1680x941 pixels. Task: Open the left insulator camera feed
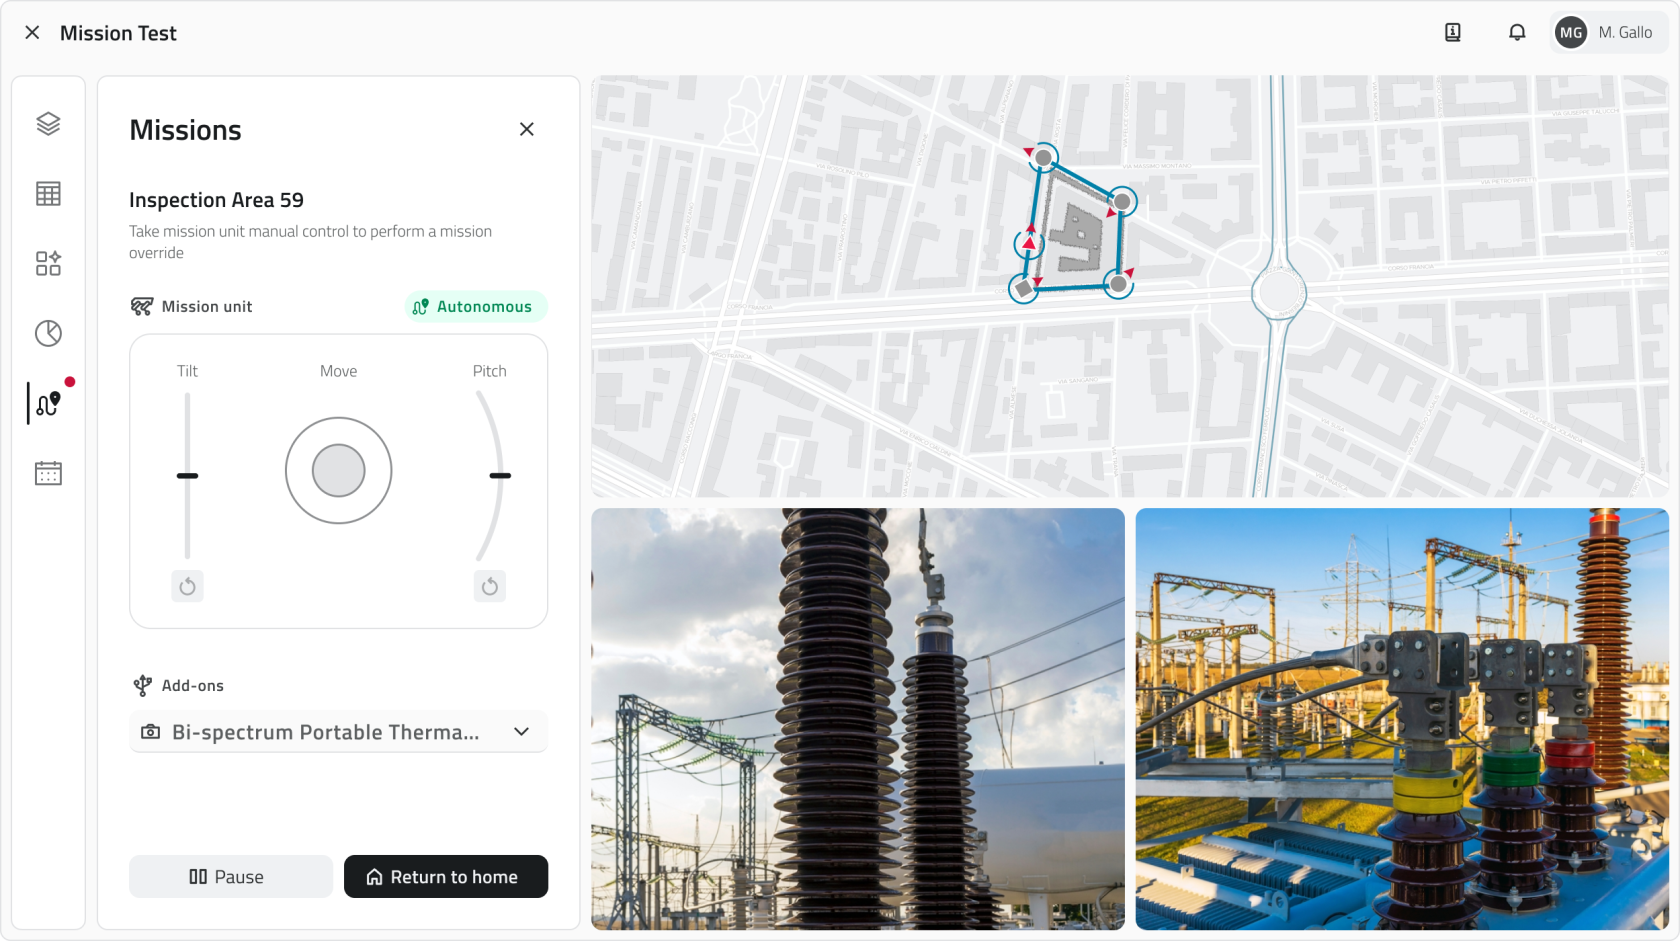[857, 719]
